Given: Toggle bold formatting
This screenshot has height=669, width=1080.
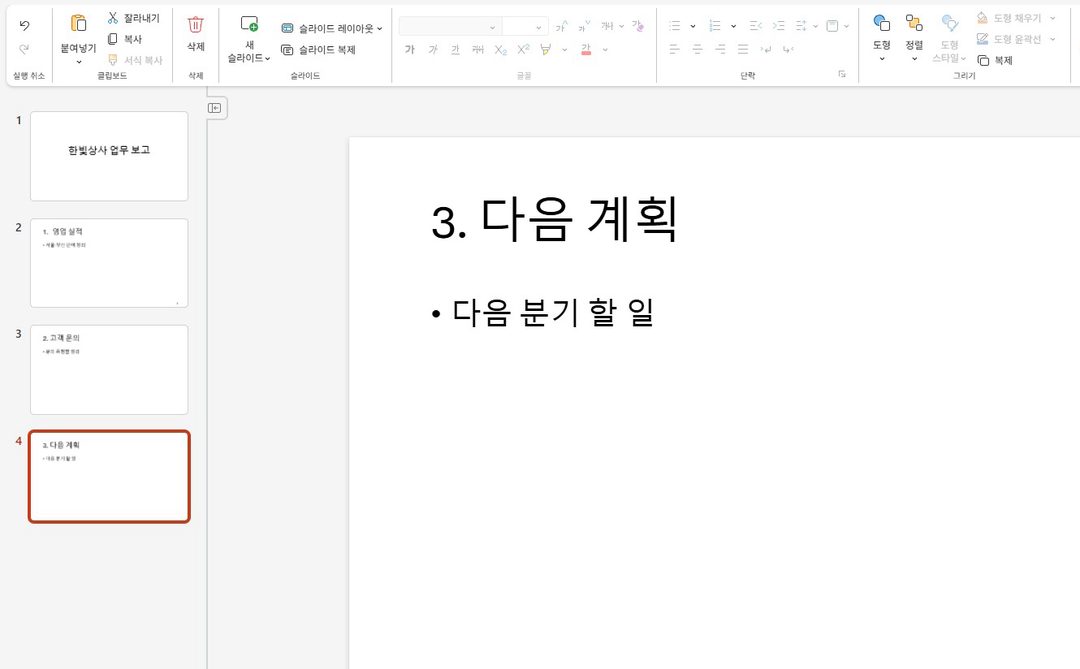Looking at the screenshot, I should pos(410,50).
